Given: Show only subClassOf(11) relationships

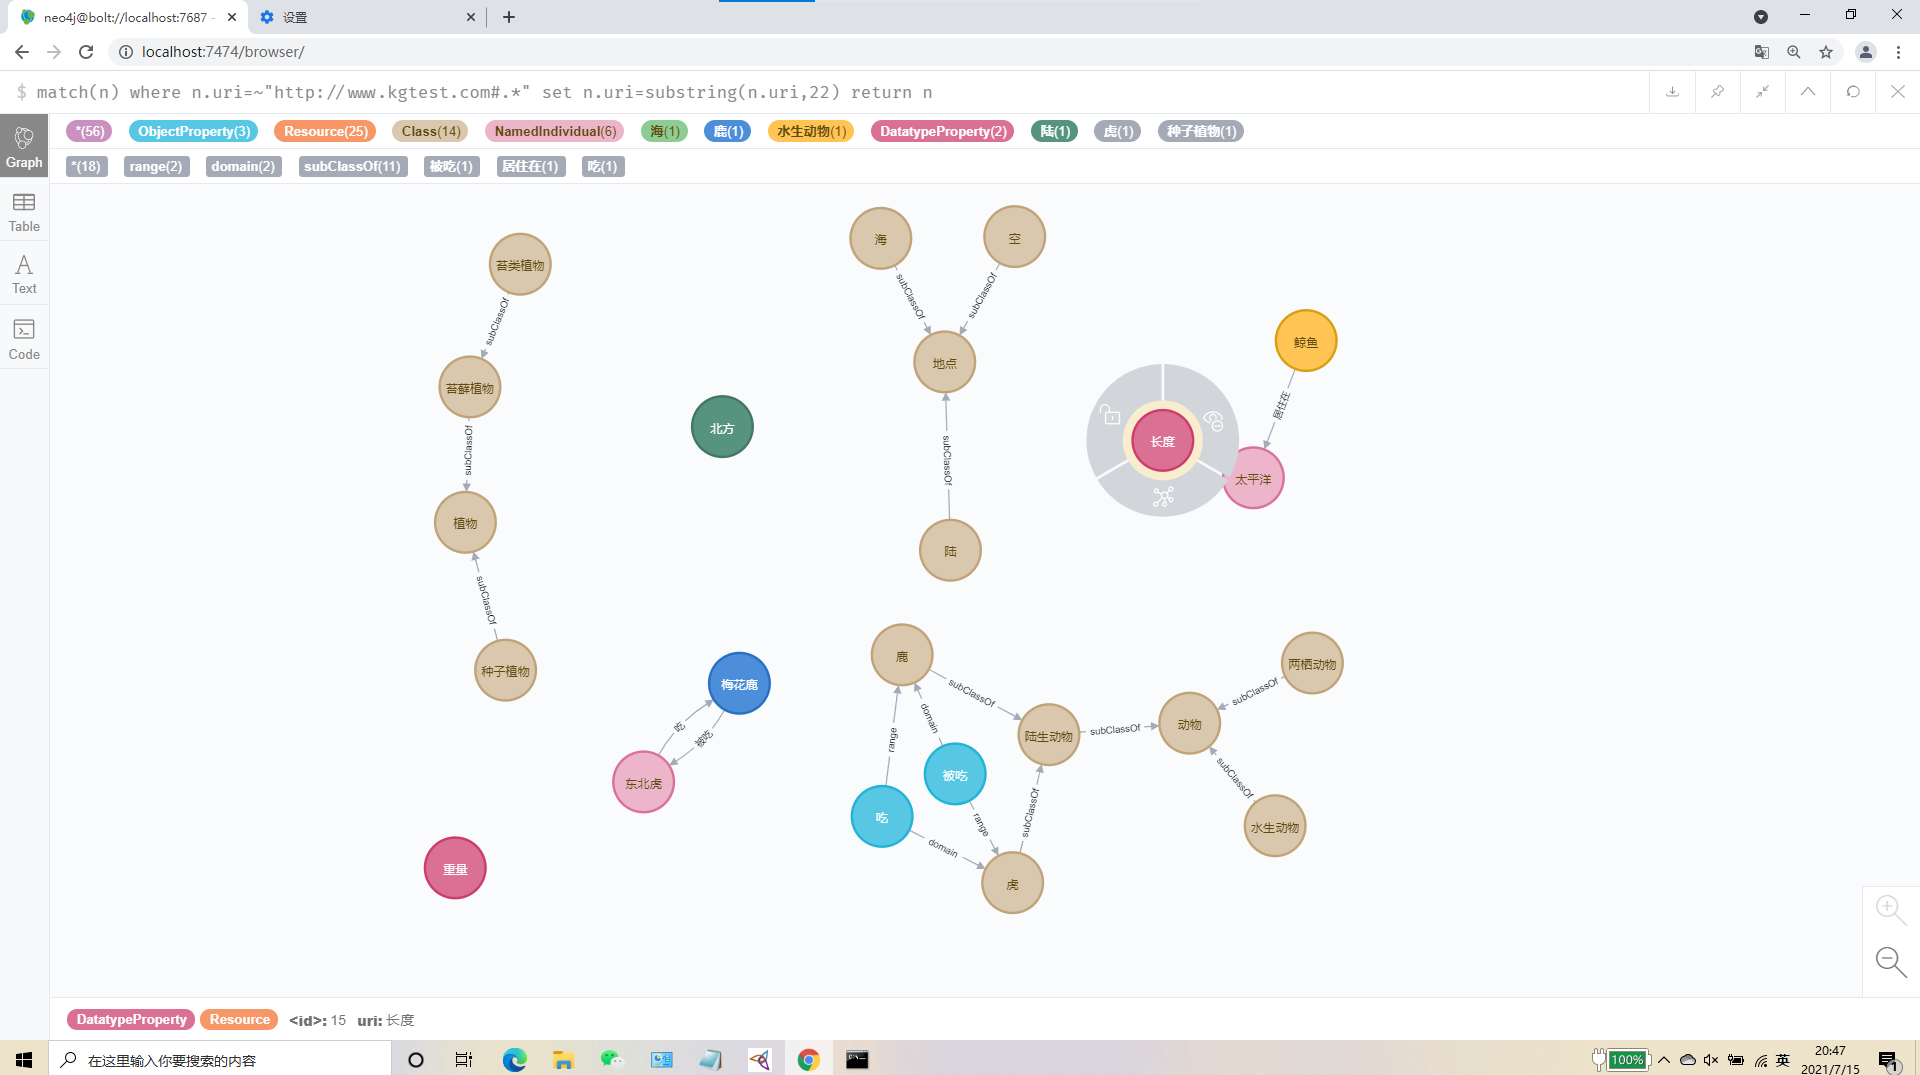Looking at the screenshot, I should tap(352, 166).
